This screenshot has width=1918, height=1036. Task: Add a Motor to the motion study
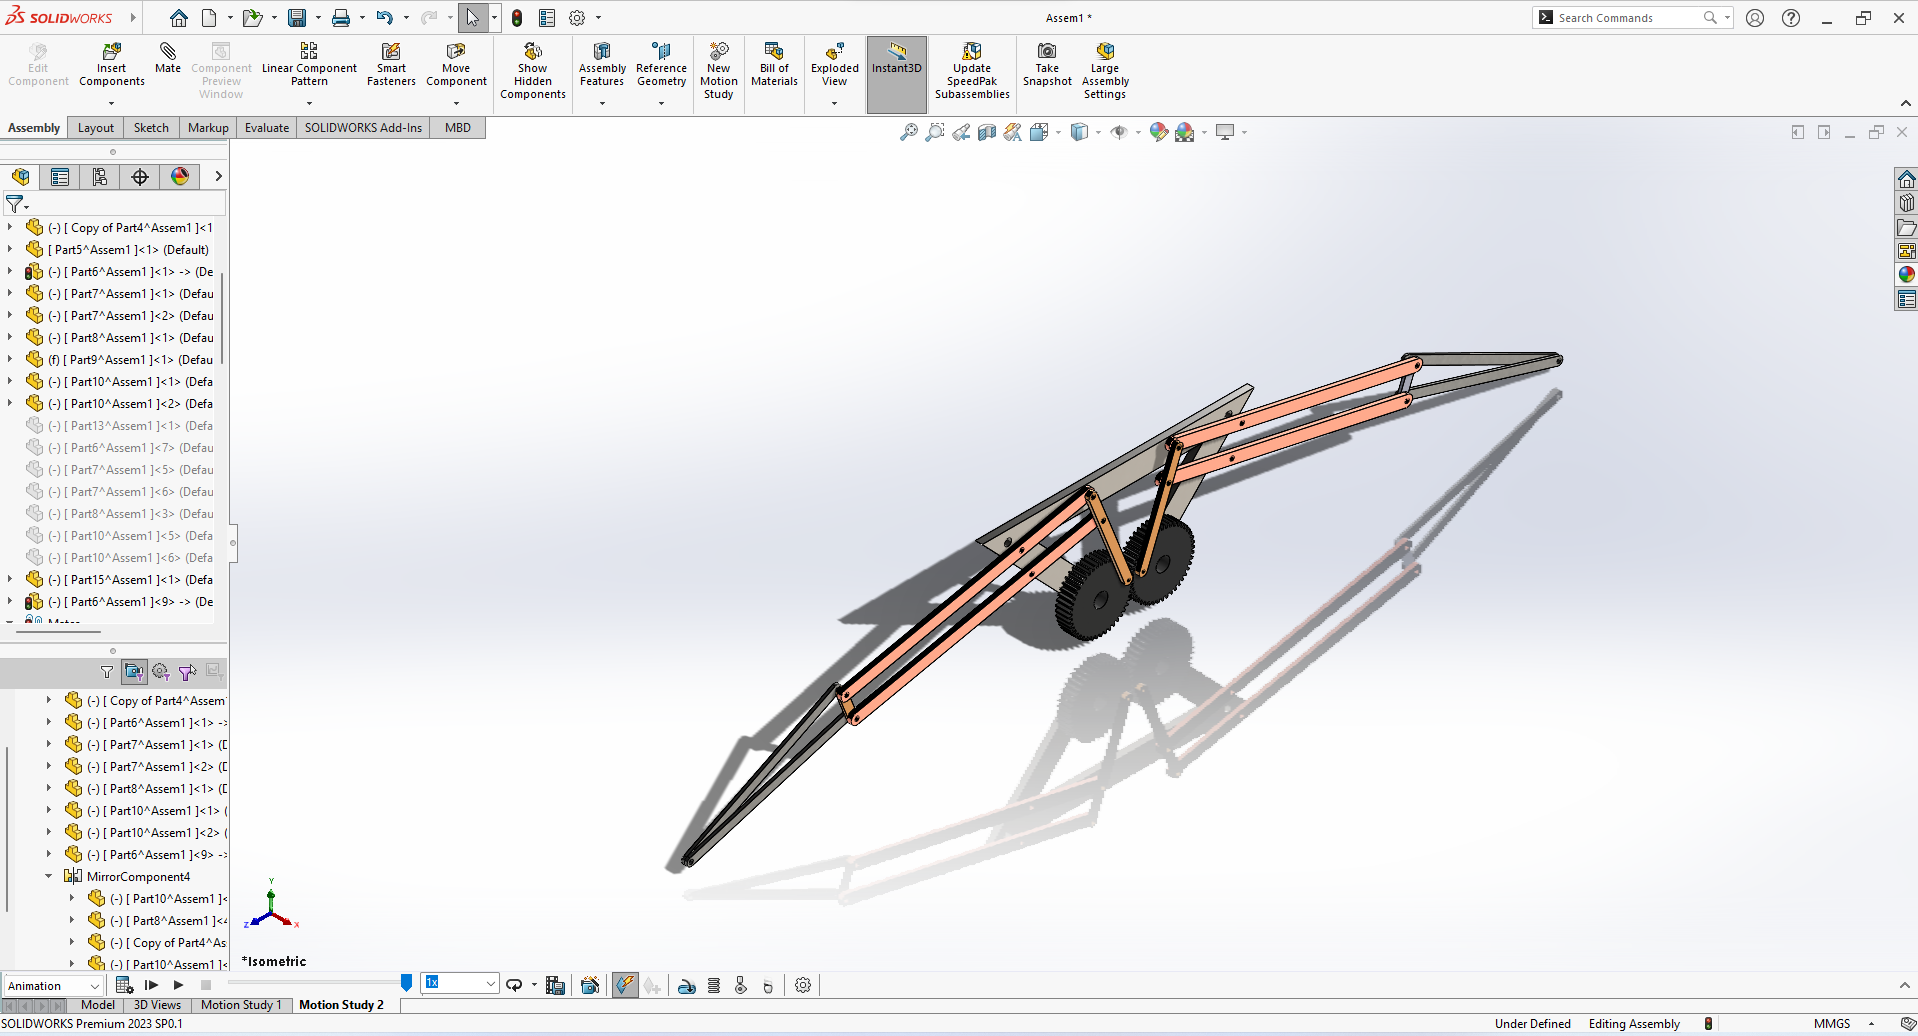point(687,985)
